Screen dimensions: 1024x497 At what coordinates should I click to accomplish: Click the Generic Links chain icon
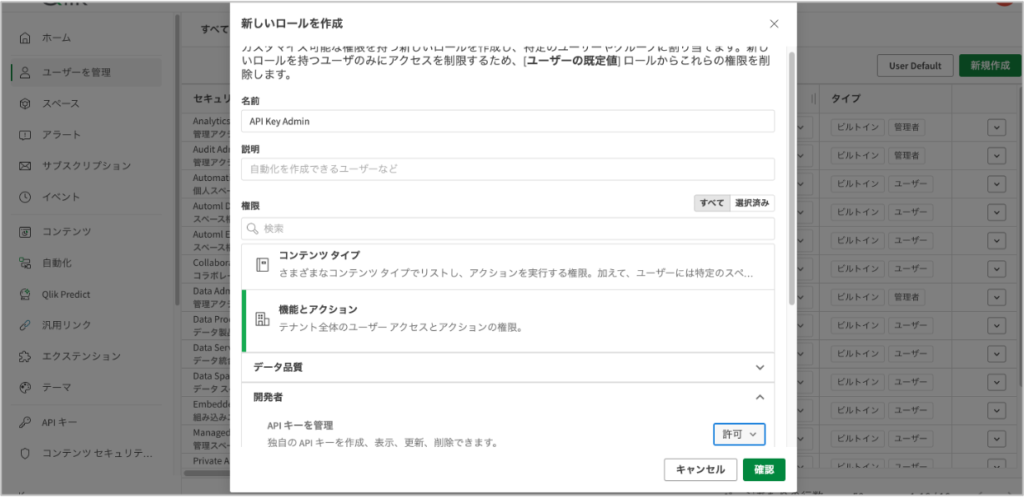pos(24,325)
